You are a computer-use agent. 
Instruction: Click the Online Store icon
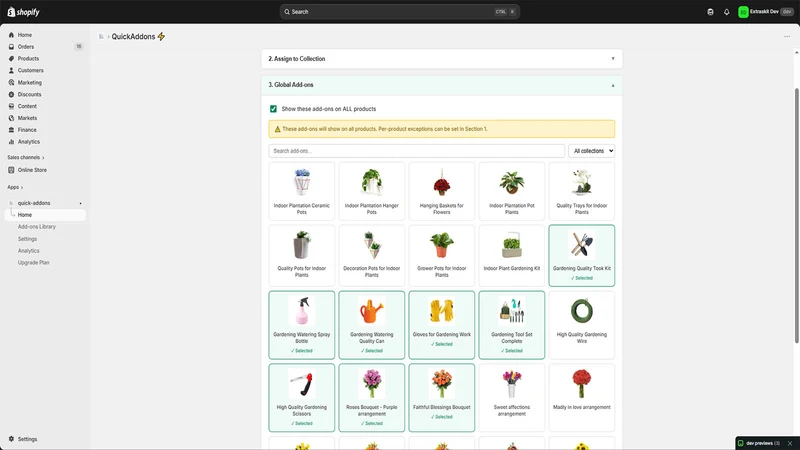coord(11,170)
